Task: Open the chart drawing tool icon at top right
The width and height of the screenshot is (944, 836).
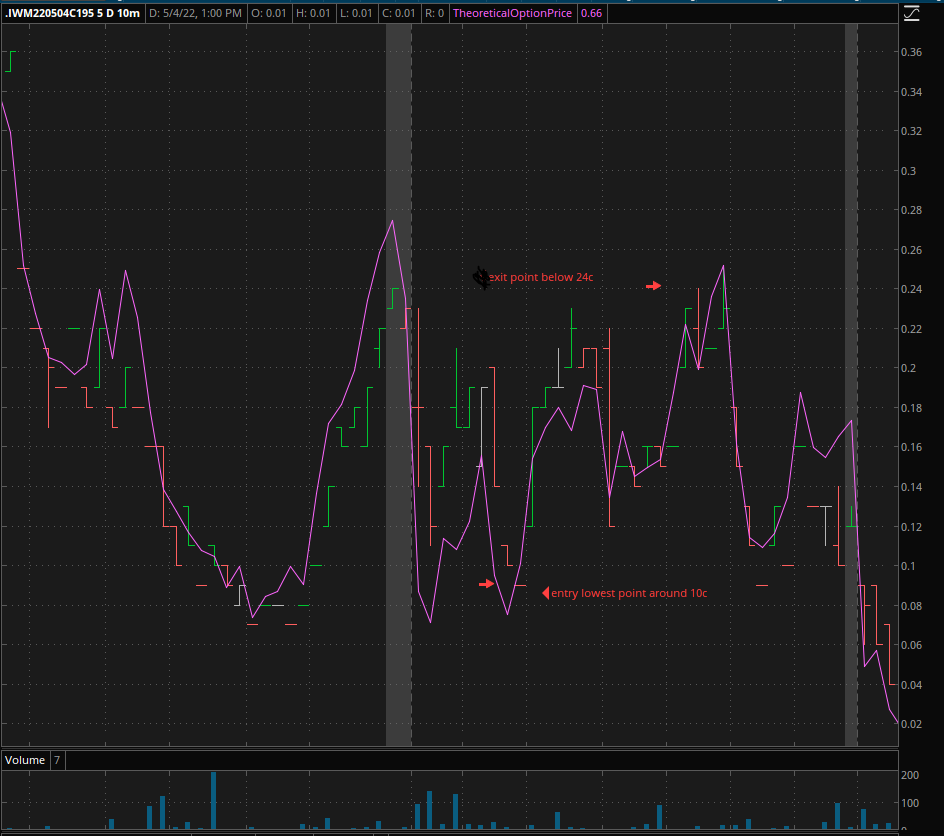Action: pyautogui.click(x=911, y=13)
